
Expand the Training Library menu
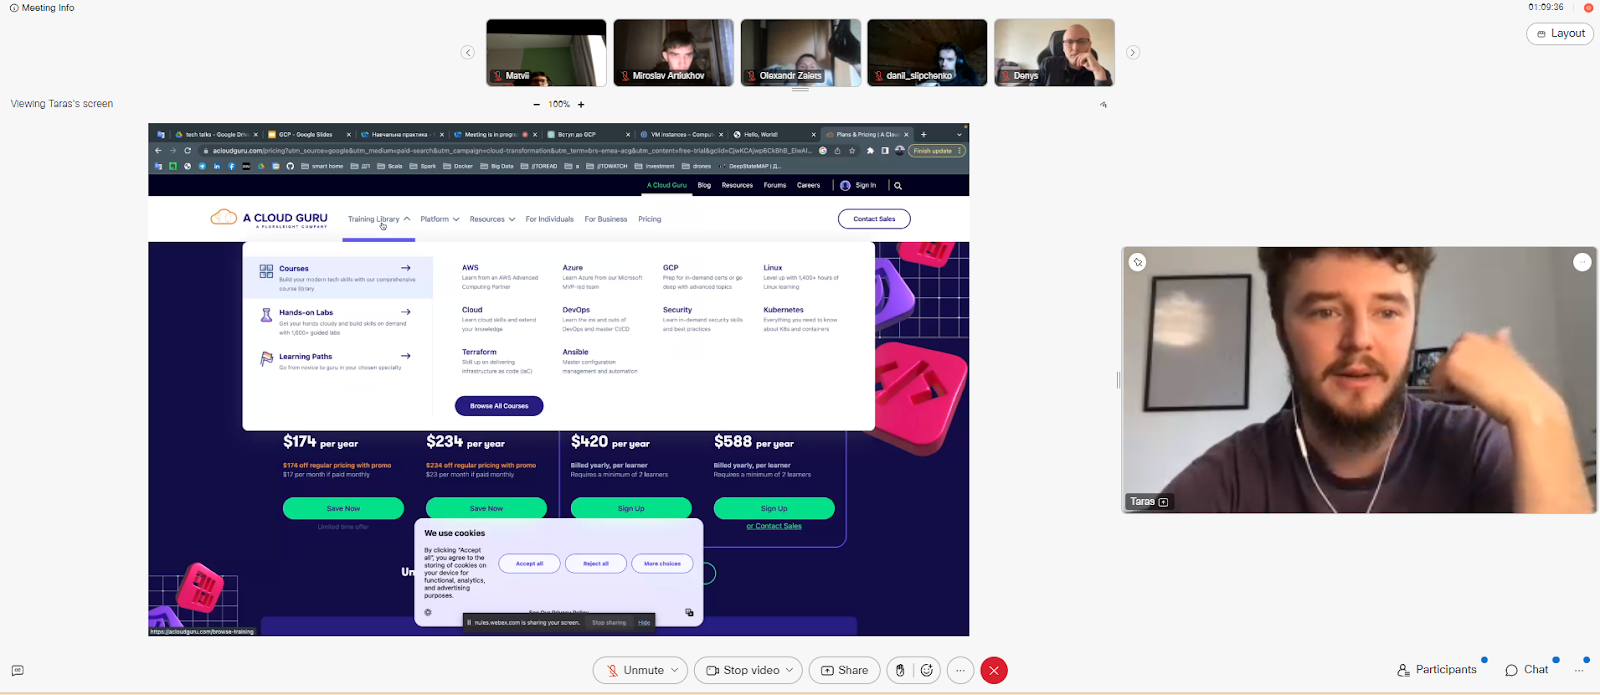coord(379,219)
